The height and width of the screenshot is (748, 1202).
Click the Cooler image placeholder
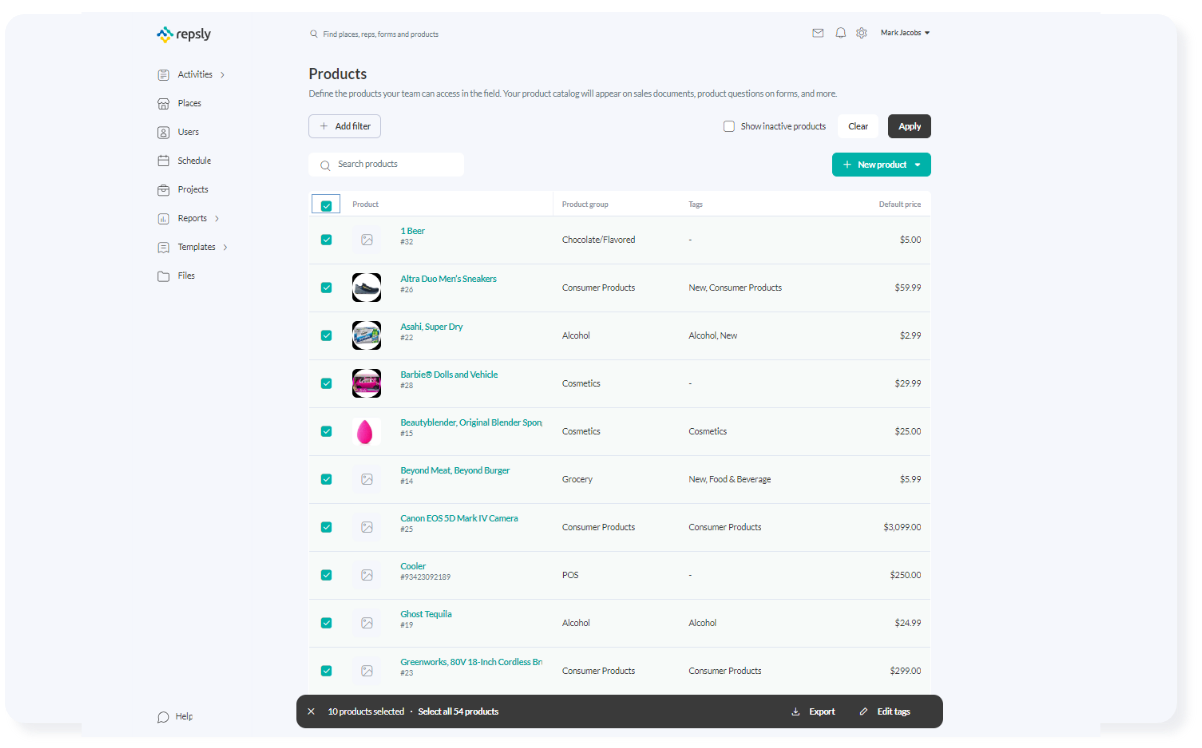pyautogui.click(x=367, y=575)
